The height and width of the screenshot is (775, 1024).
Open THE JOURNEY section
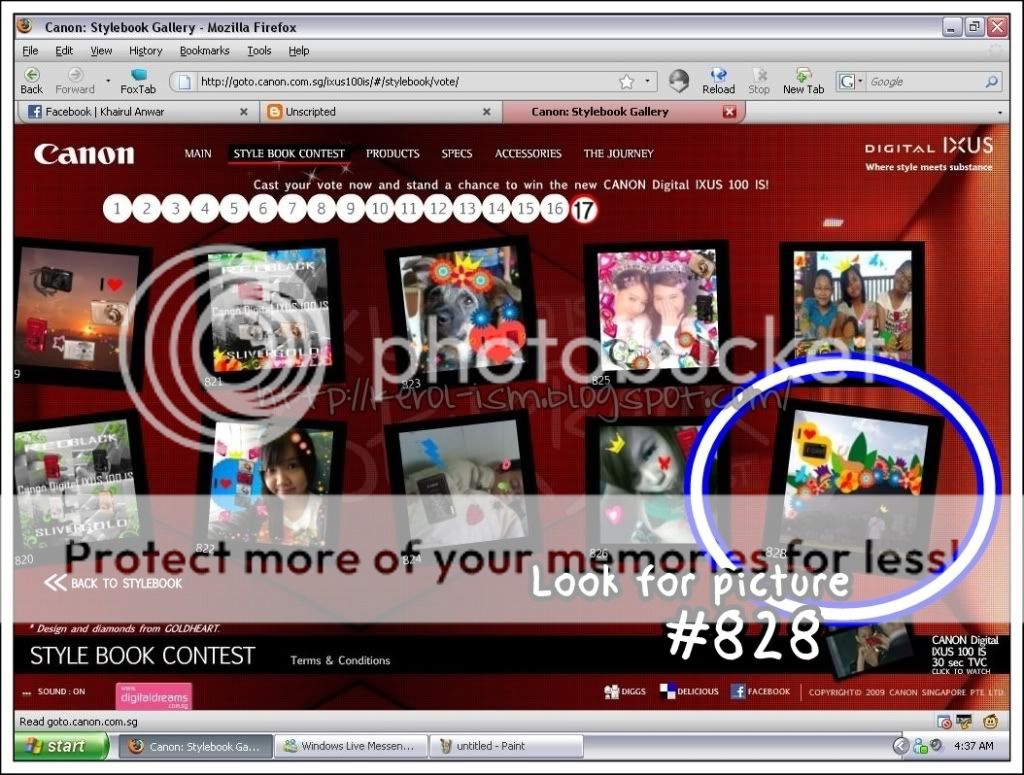coord(618,153)
